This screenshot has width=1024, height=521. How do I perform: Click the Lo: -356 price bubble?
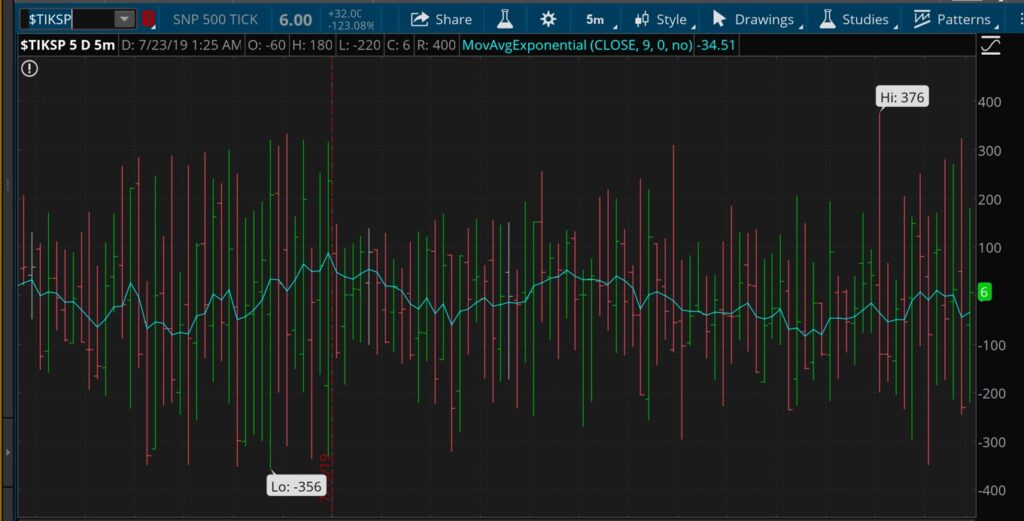295,487
